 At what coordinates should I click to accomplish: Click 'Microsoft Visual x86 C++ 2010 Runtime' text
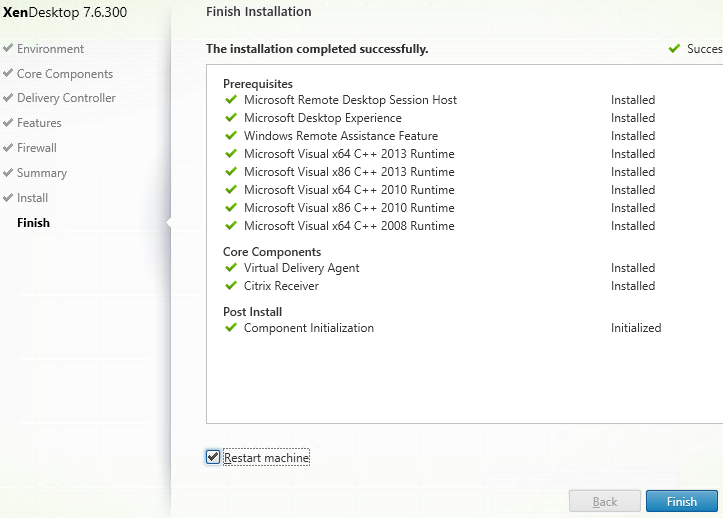point(349,208)
